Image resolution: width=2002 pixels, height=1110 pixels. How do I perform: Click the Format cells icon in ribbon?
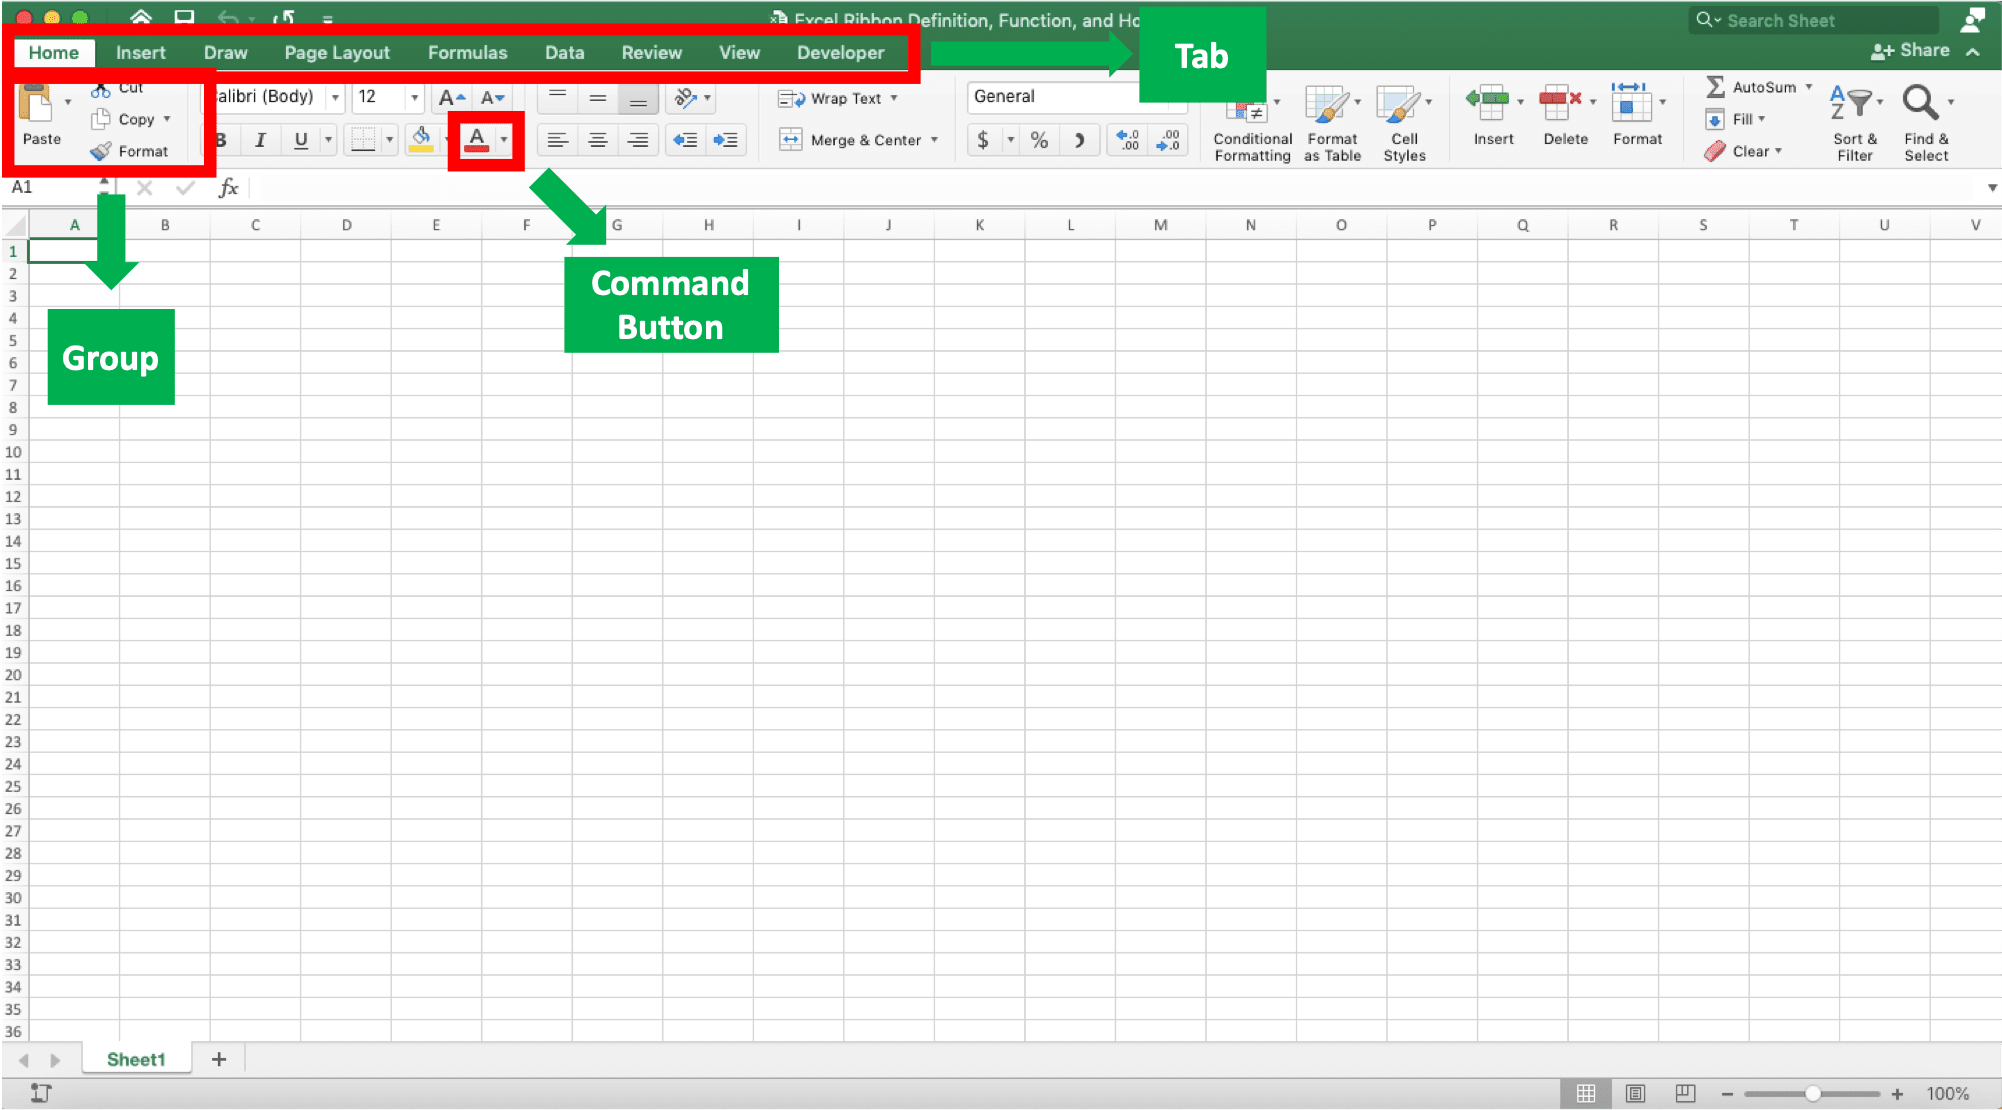[x=1631, y=102]
